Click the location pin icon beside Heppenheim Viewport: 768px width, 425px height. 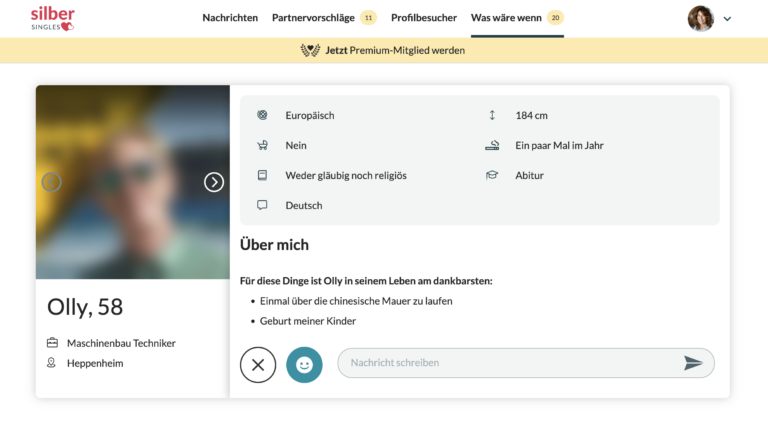point(52,363)
